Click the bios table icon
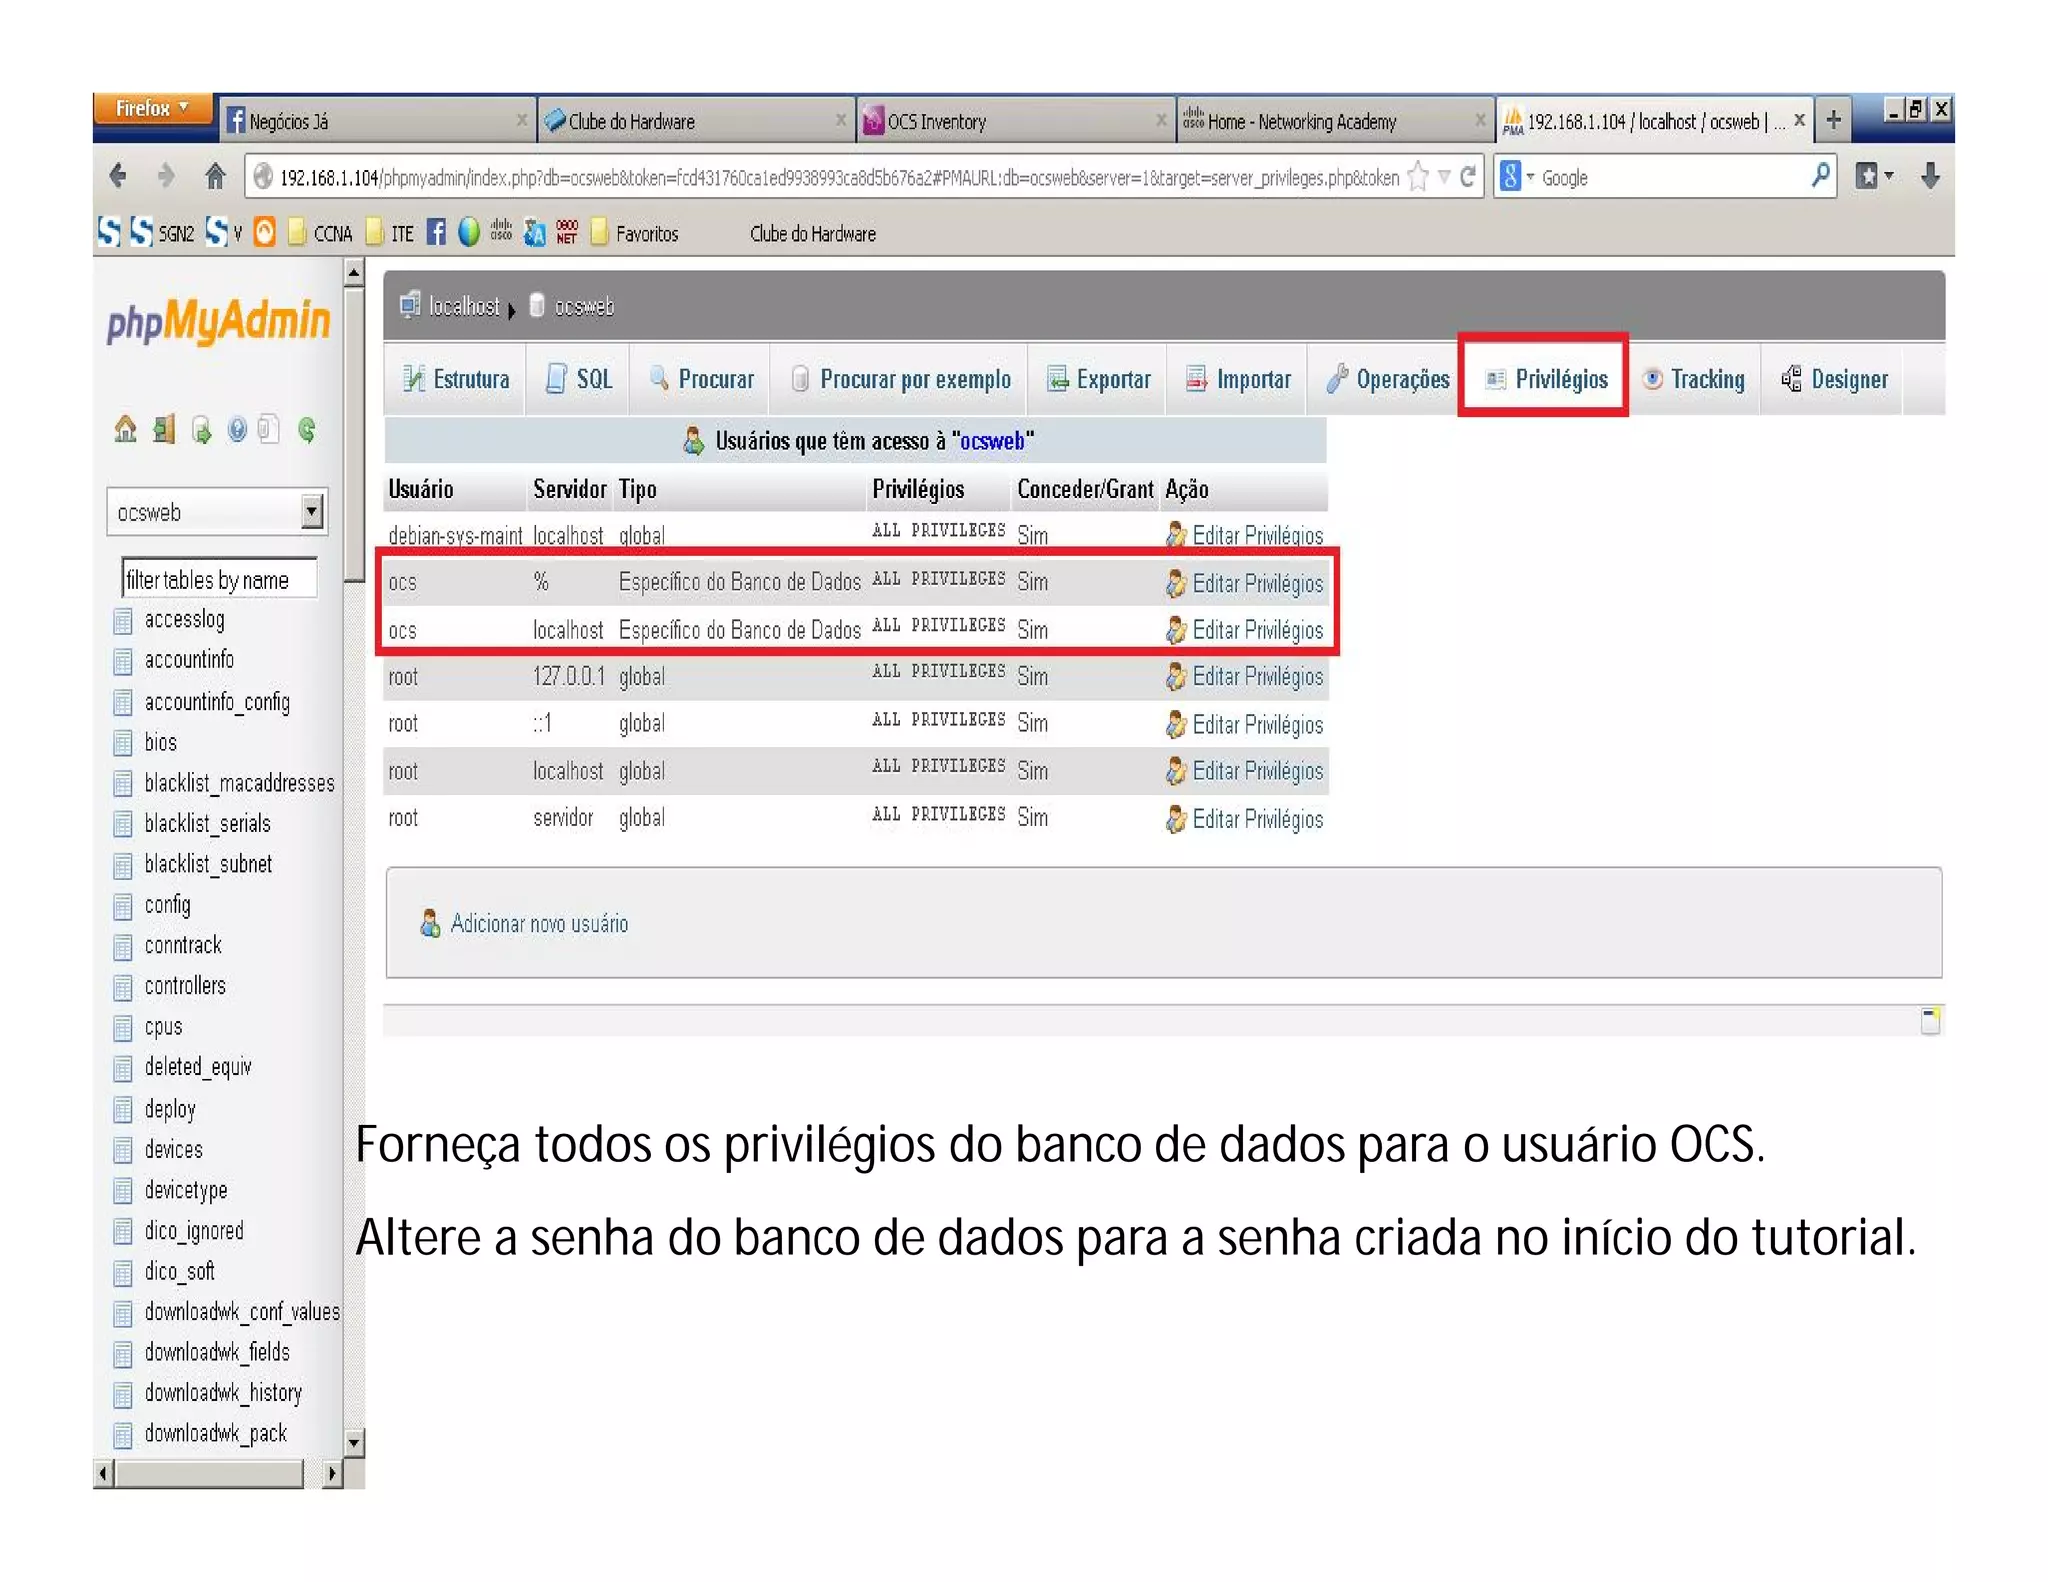Image resolution: width=2048 pixels, height=1582 pixels. (x=123, y=743)
